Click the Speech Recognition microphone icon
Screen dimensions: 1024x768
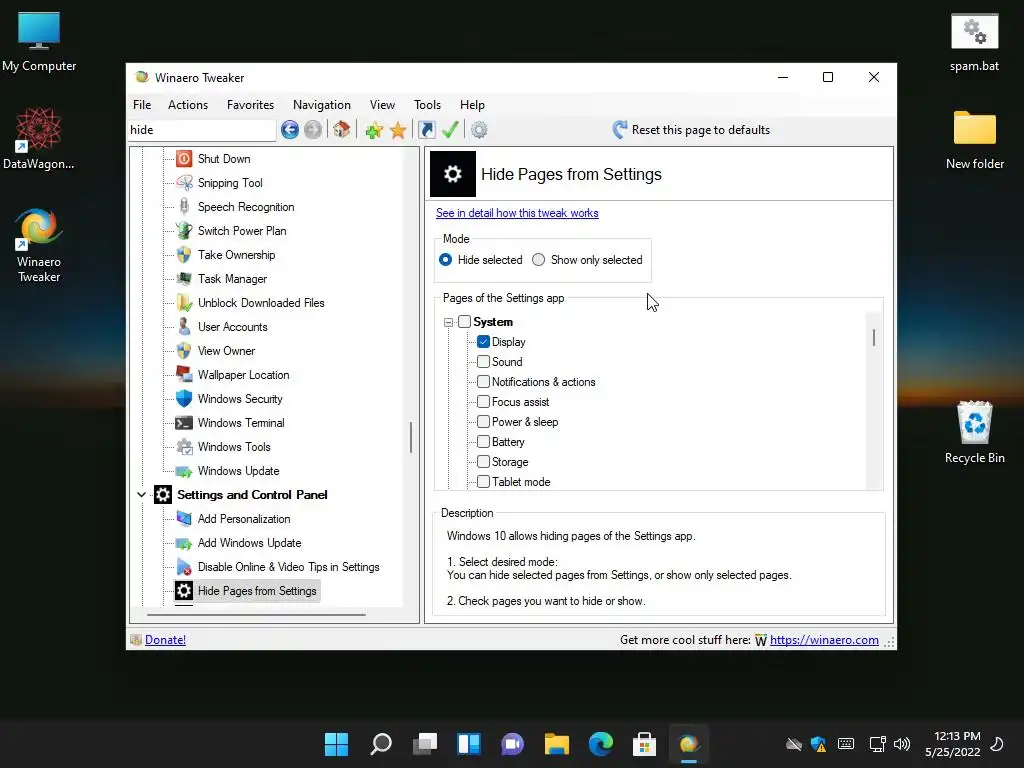coord(184,207)
